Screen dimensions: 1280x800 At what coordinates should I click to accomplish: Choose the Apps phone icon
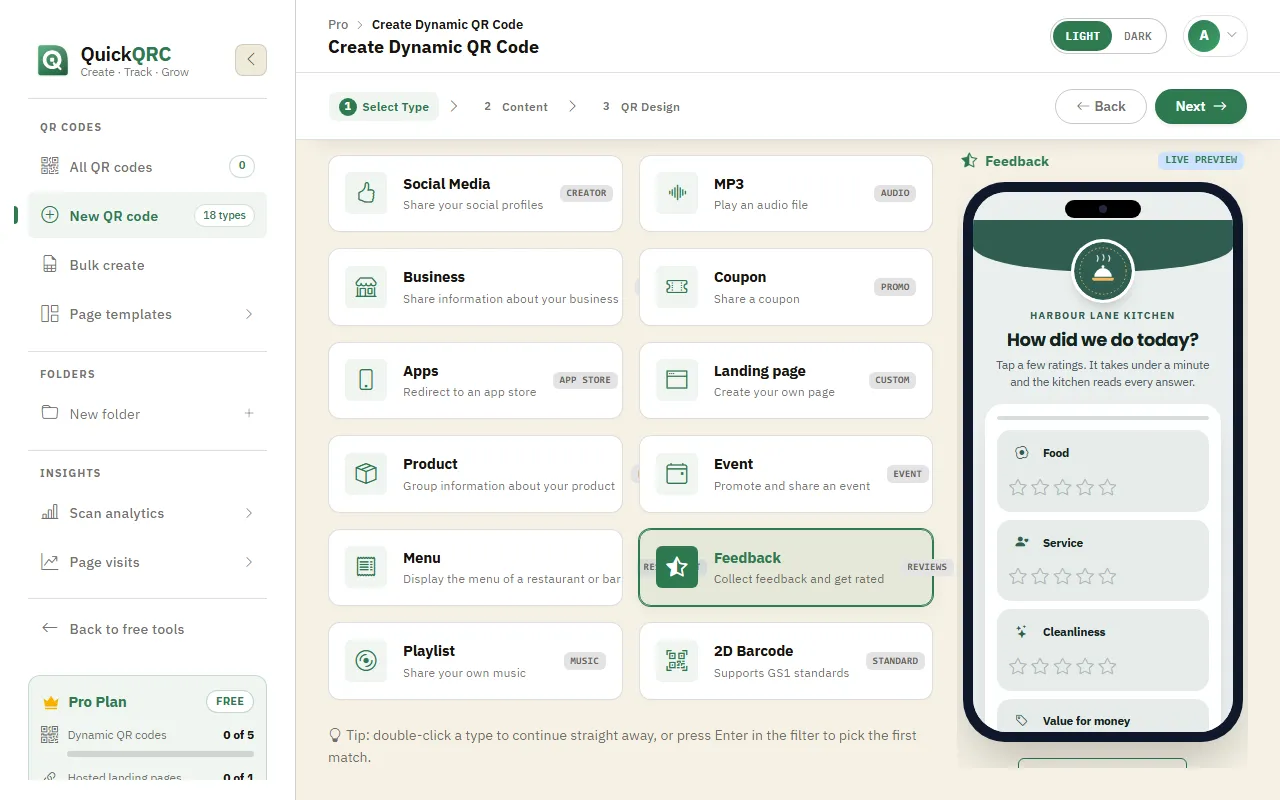(366, 380)
